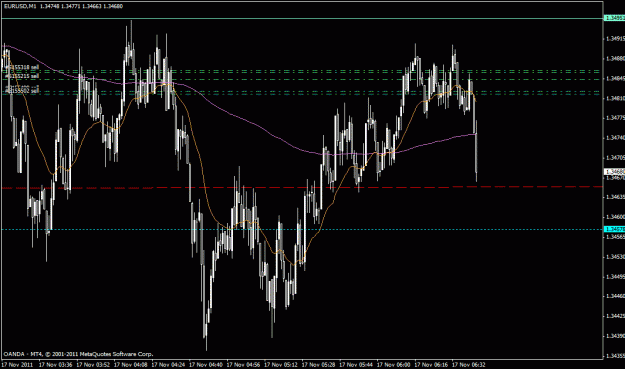Click the 17 Nov 03:36 time label
The image size is (625, 369).
coord(55,365)
